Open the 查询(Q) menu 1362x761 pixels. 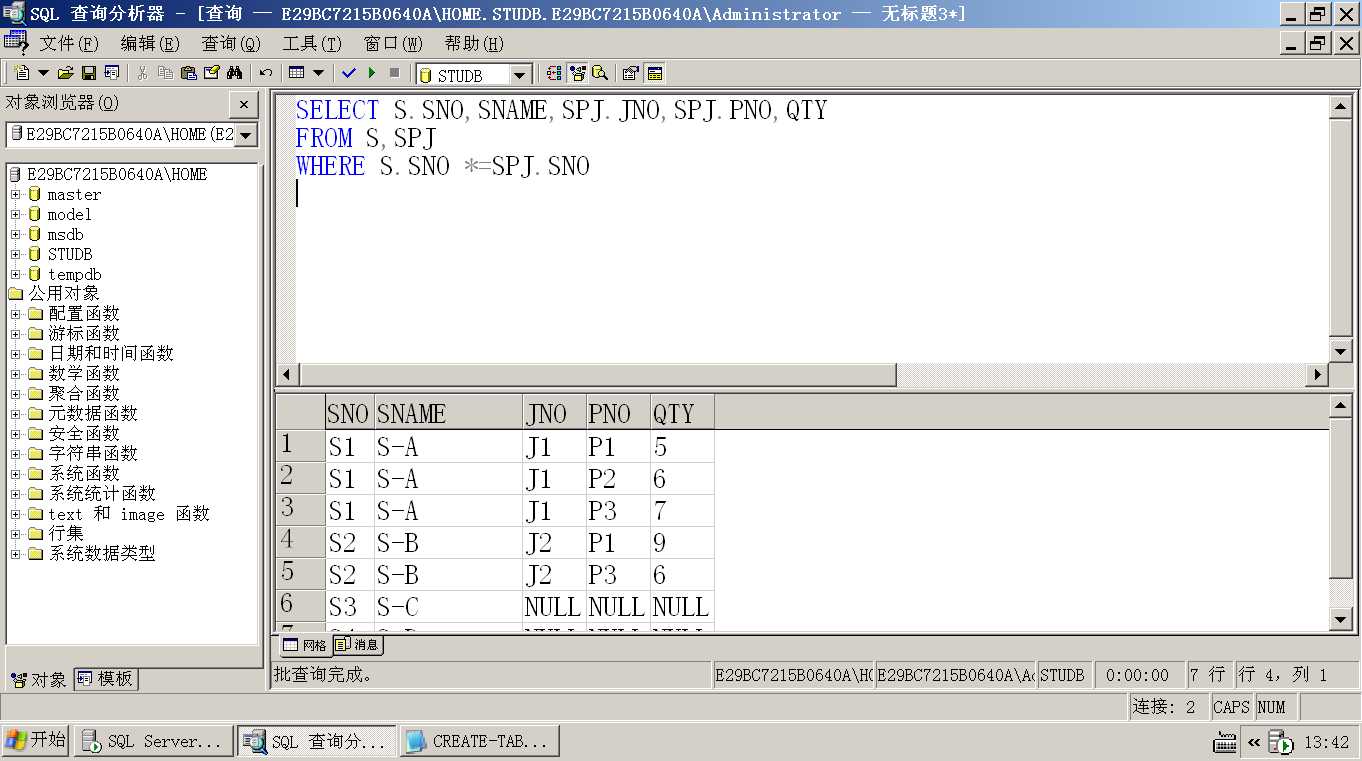click(x=231, y=44)
